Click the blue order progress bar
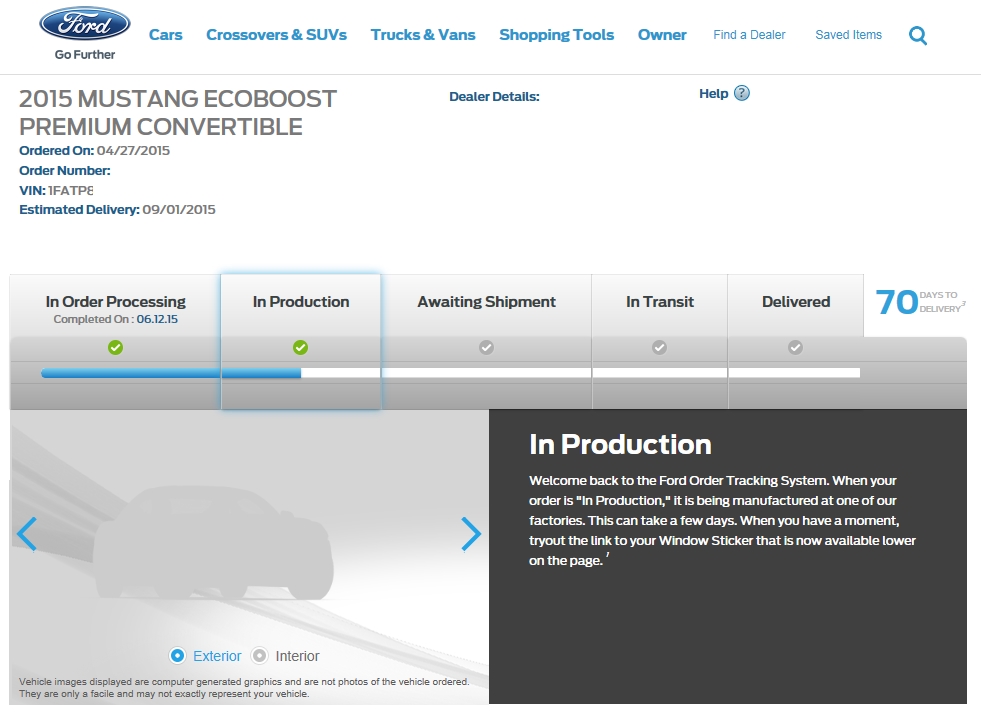 [171, 373]
